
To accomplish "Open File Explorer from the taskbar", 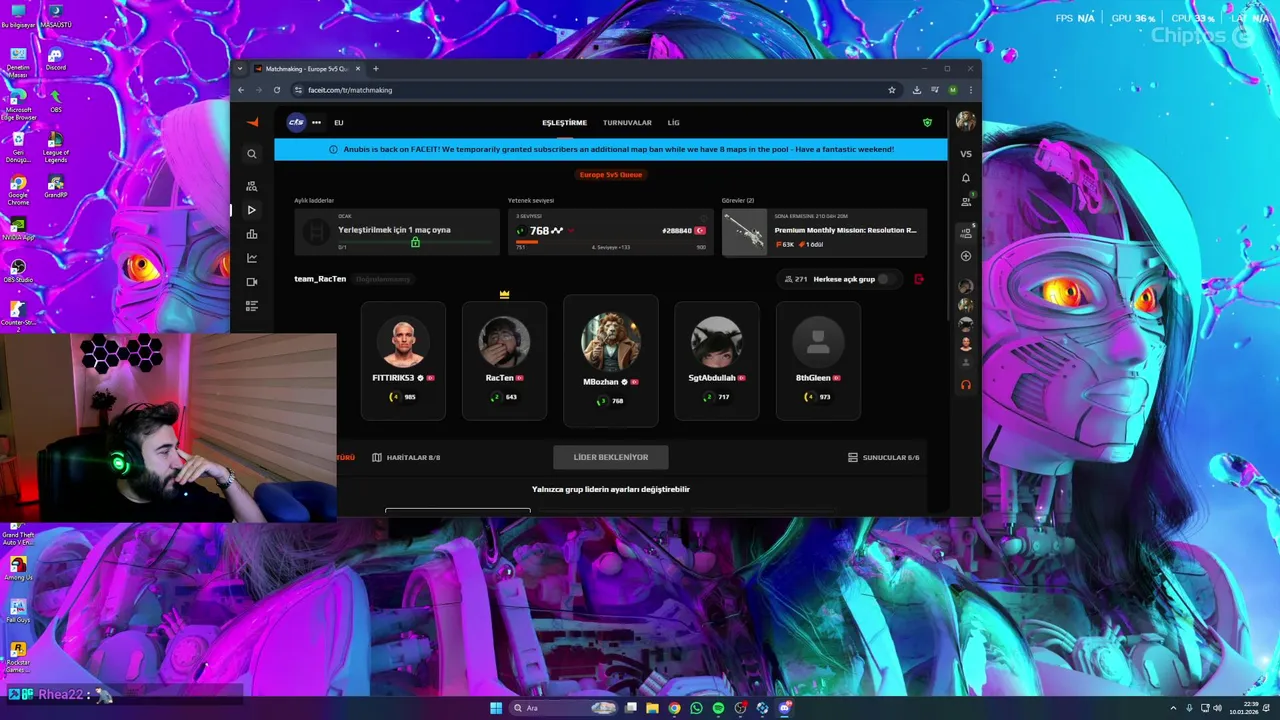I will (652, 708).
